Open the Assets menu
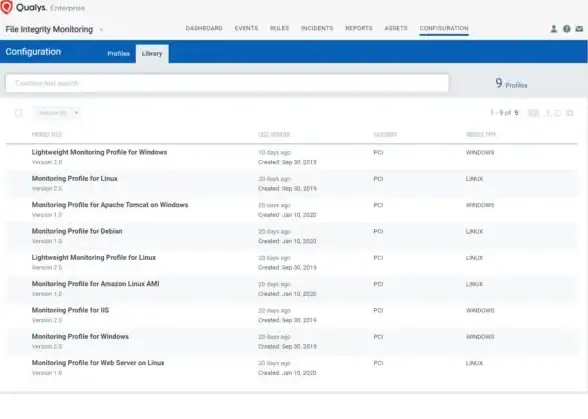Screen dimensions: 588x419 pos(396,28)
